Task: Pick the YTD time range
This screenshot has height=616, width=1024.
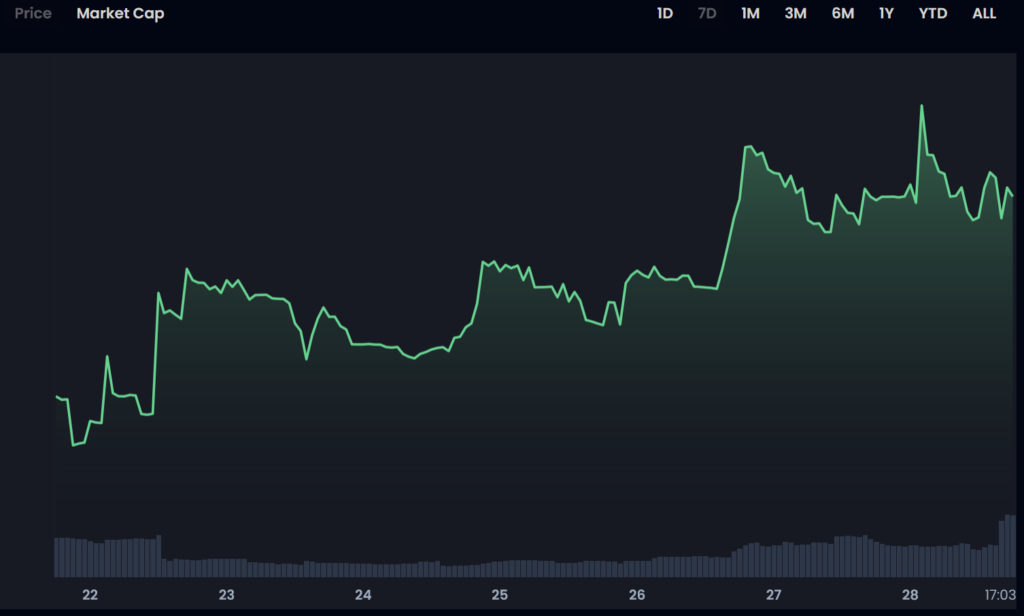Action: tap(932, 14)
